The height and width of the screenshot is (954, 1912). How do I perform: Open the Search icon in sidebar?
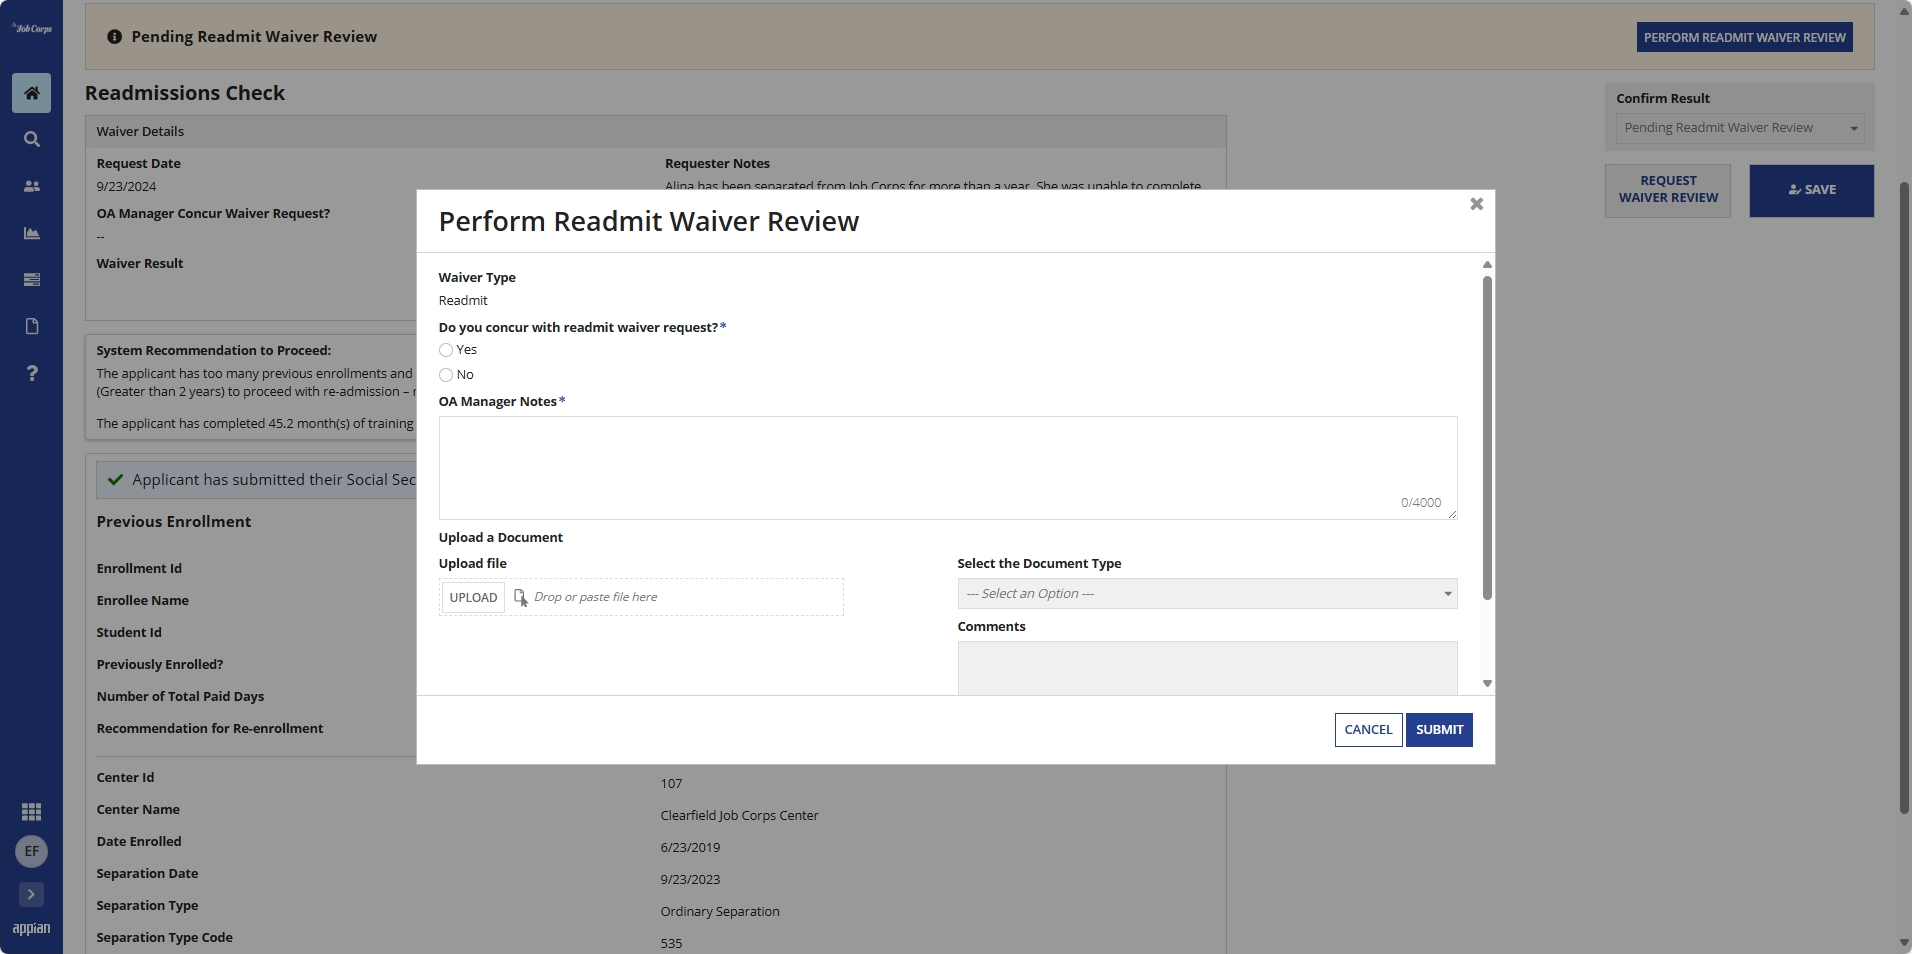coord(31,140)
